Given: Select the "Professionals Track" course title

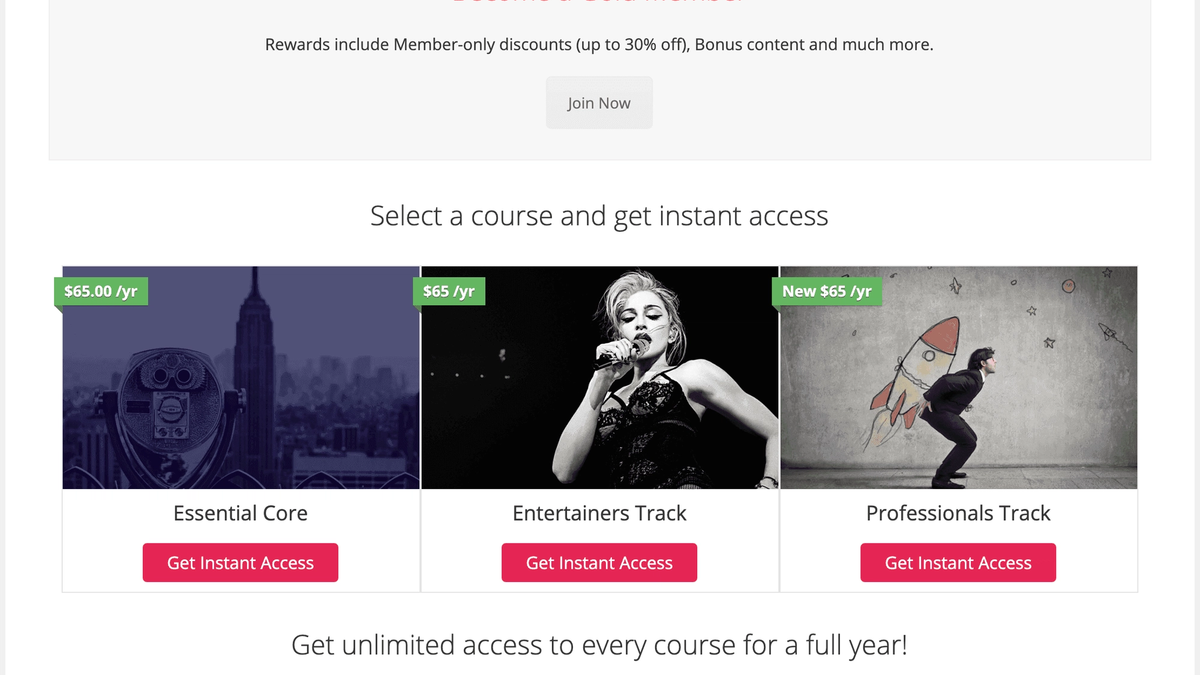Looking at the screenshot, I should tap(958, 513).
